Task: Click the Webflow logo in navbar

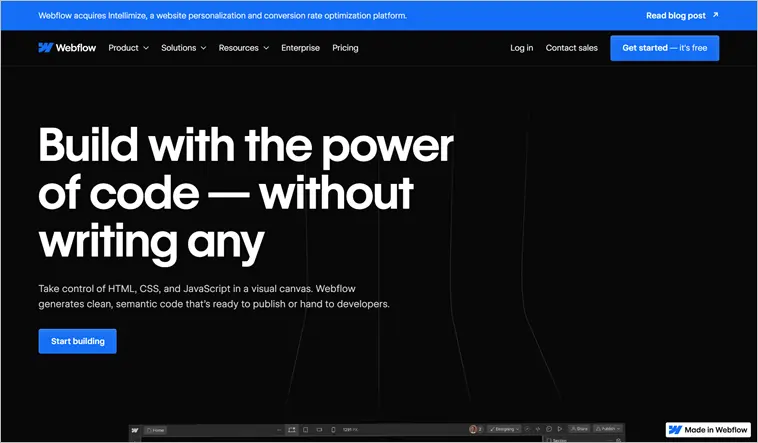Action: pyautogui.click(x=67, y=48)
